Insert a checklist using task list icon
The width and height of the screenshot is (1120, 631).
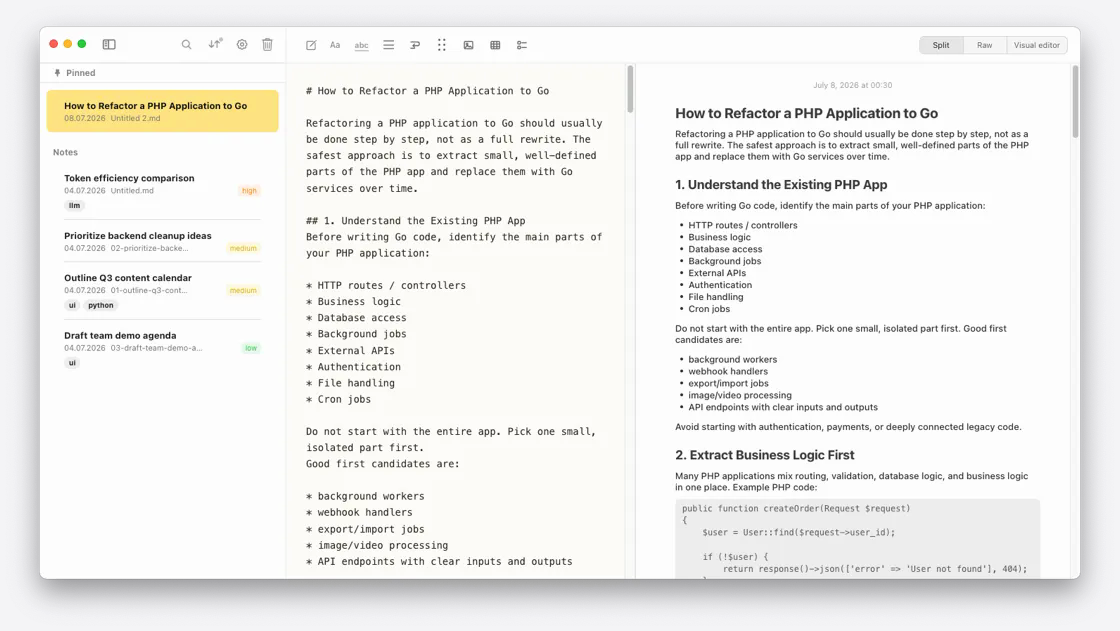click(x=522, y=45)
